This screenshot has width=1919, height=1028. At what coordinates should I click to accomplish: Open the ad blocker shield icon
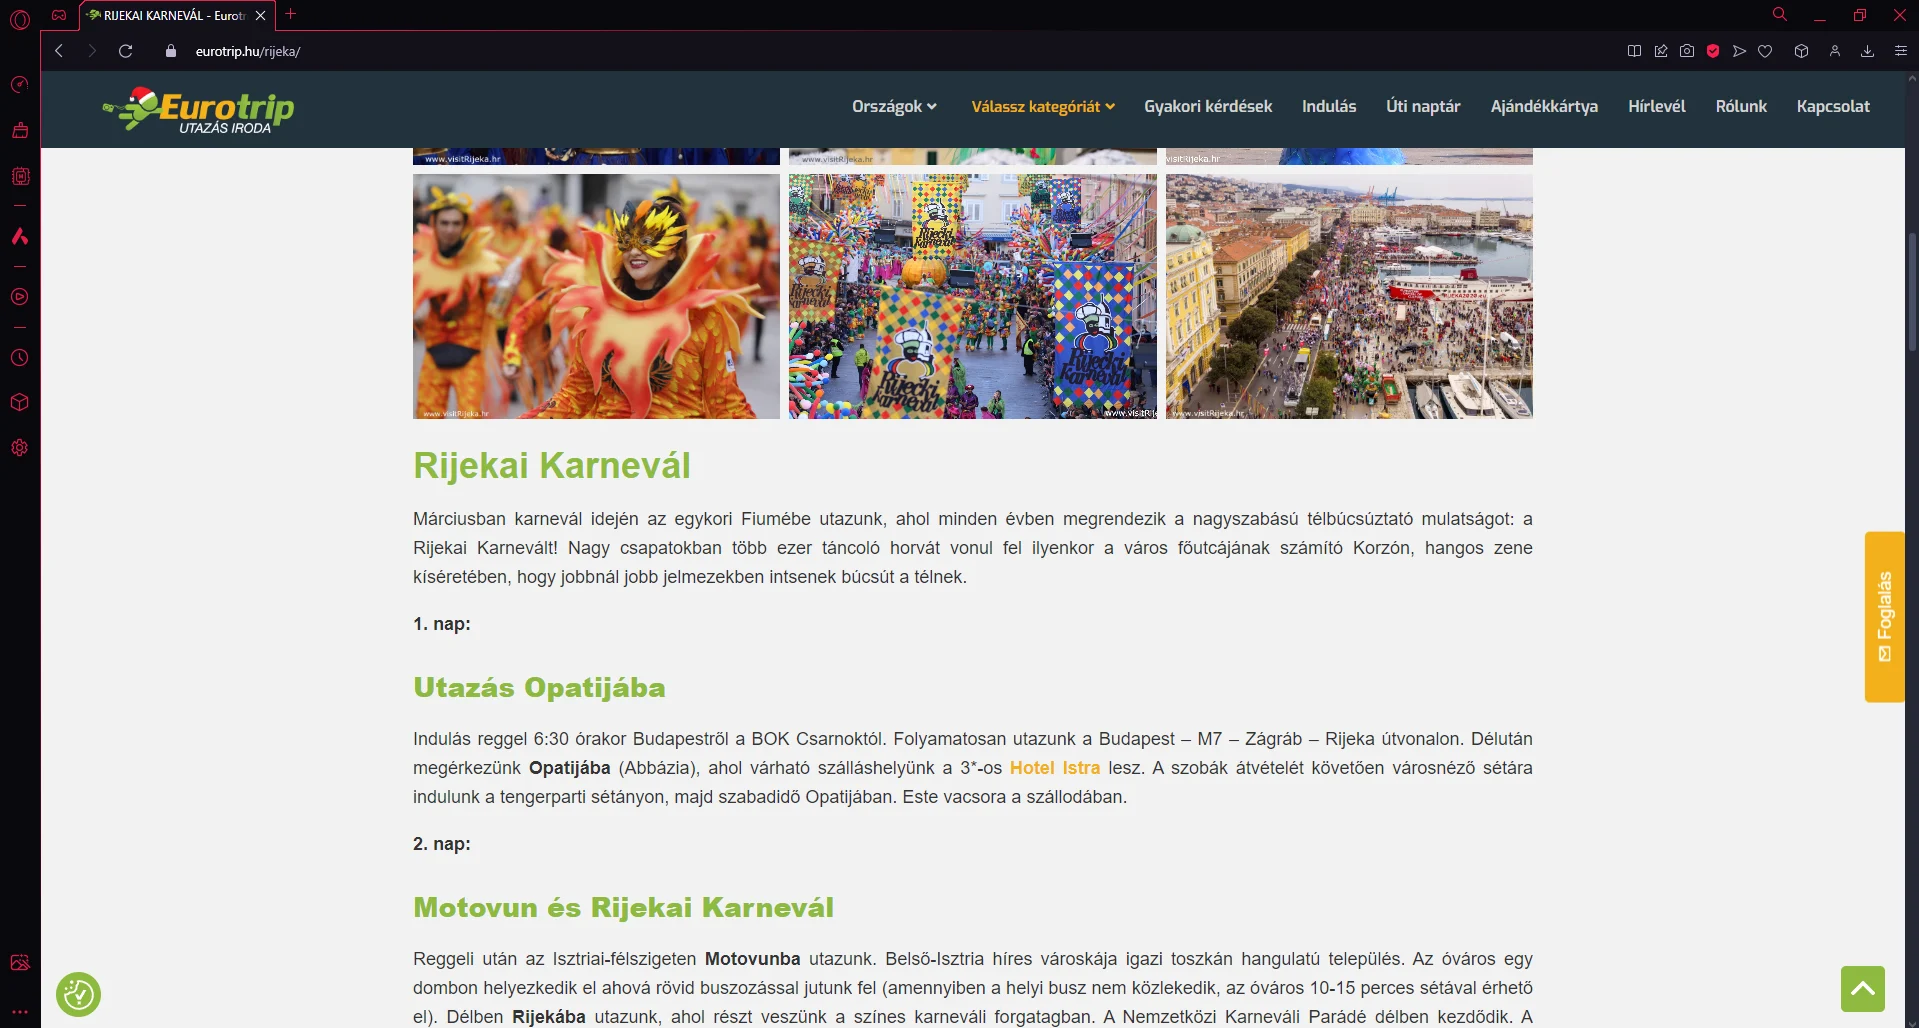(x=1713, y=51)
